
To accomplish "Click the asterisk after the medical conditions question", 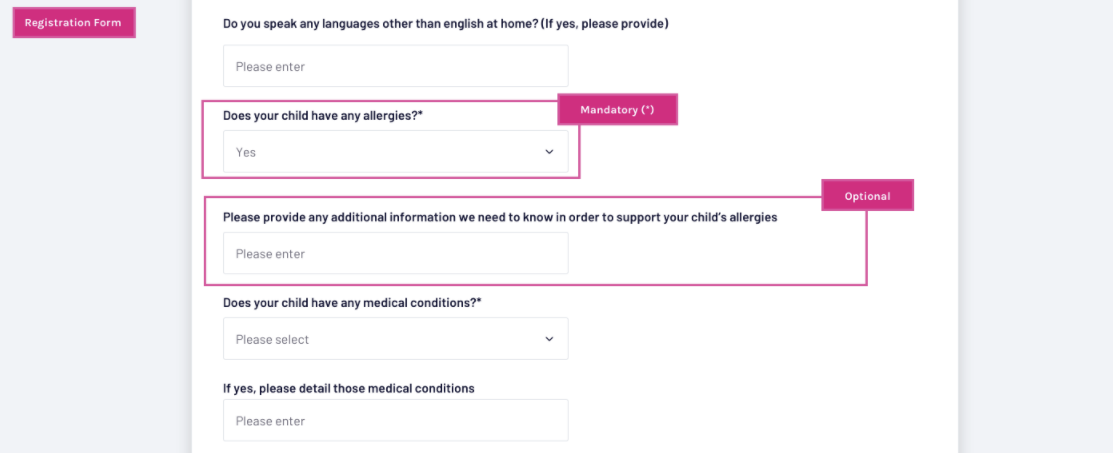I will [x=479, y=301].
